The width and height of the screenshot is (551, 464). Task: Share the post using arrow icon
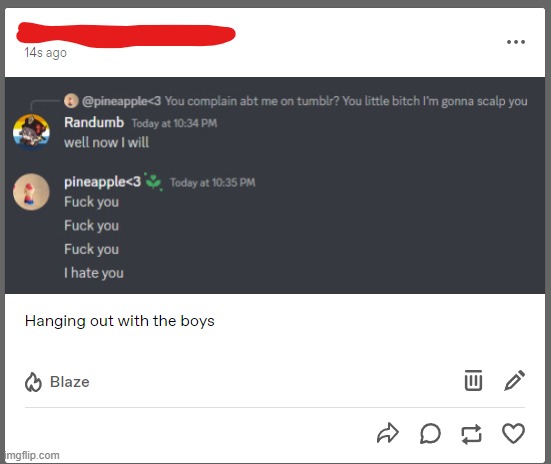(x=388, y=433)
